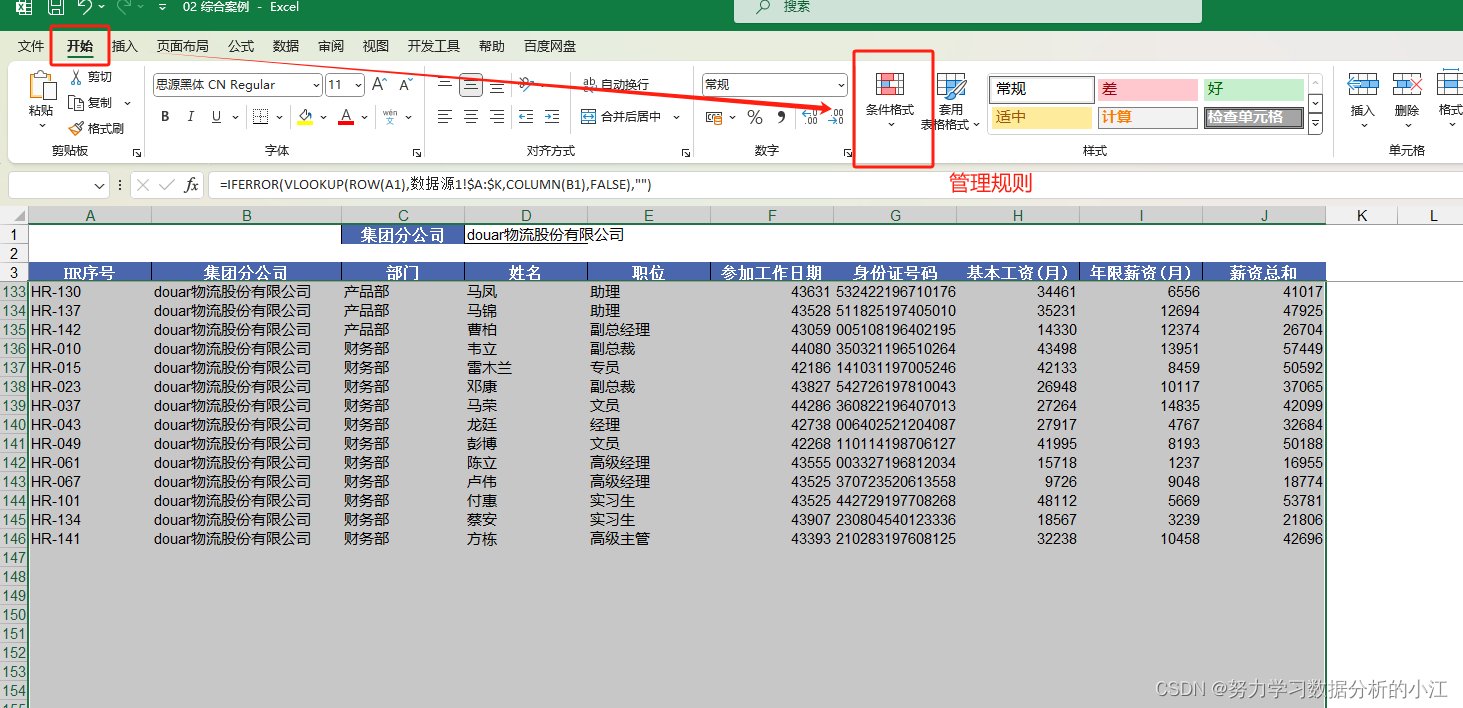Viewport: 1463px width, 708px height.
Task: Expand the cell styles gallery more arrow
Action: [x=1316, y=125]
